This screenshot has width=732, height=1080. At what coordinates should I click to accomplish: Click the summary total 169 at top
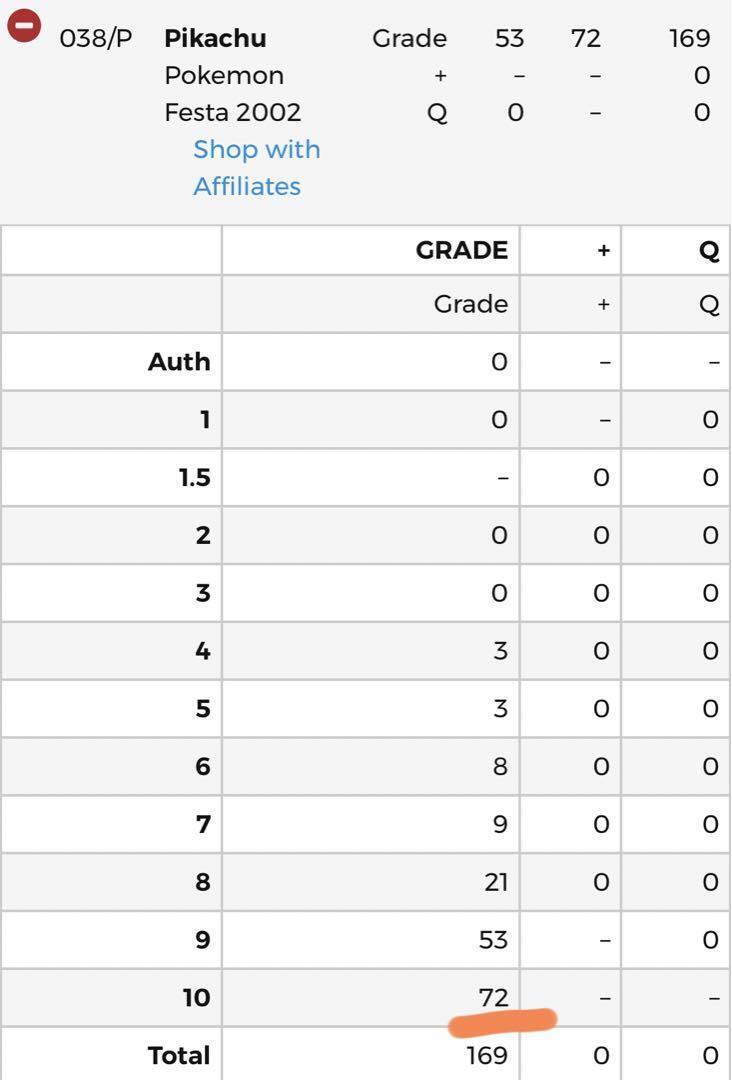(x=689, y=39)
